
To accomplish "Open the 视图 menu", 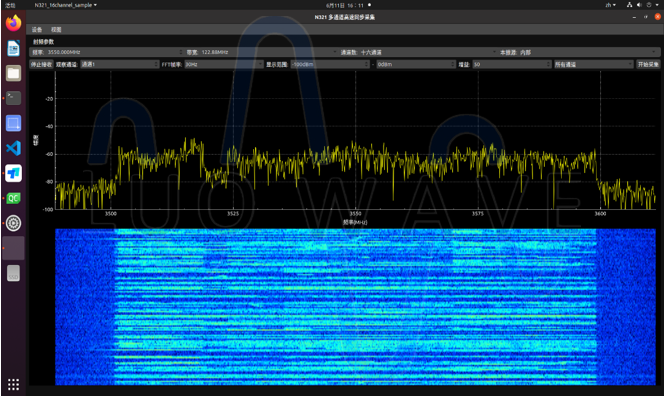I will [56, 30].
